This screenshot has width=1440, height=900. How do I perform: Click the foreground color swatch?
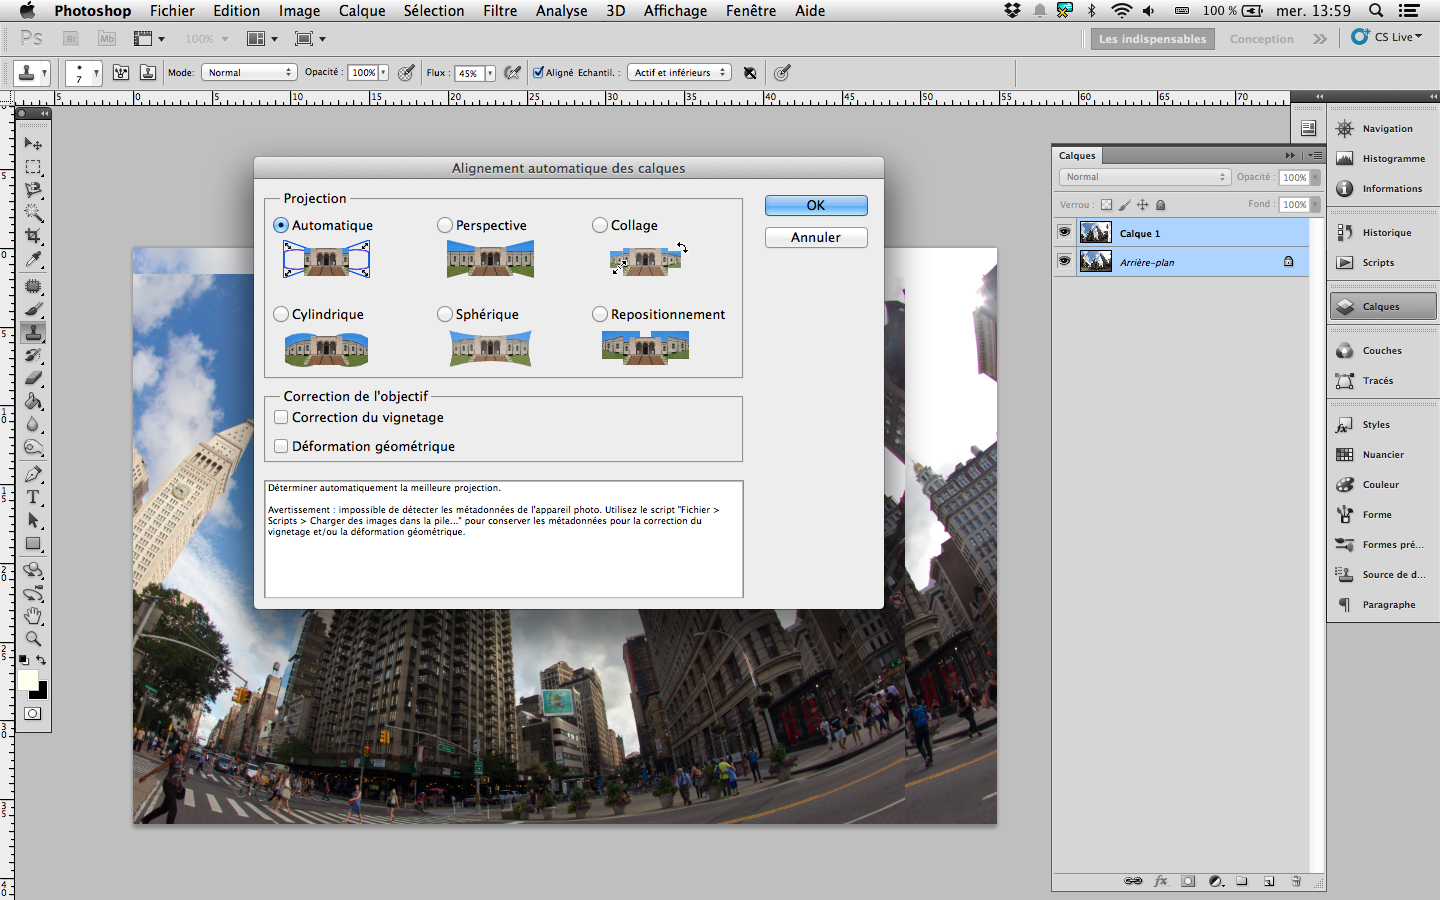click(27, 680)
